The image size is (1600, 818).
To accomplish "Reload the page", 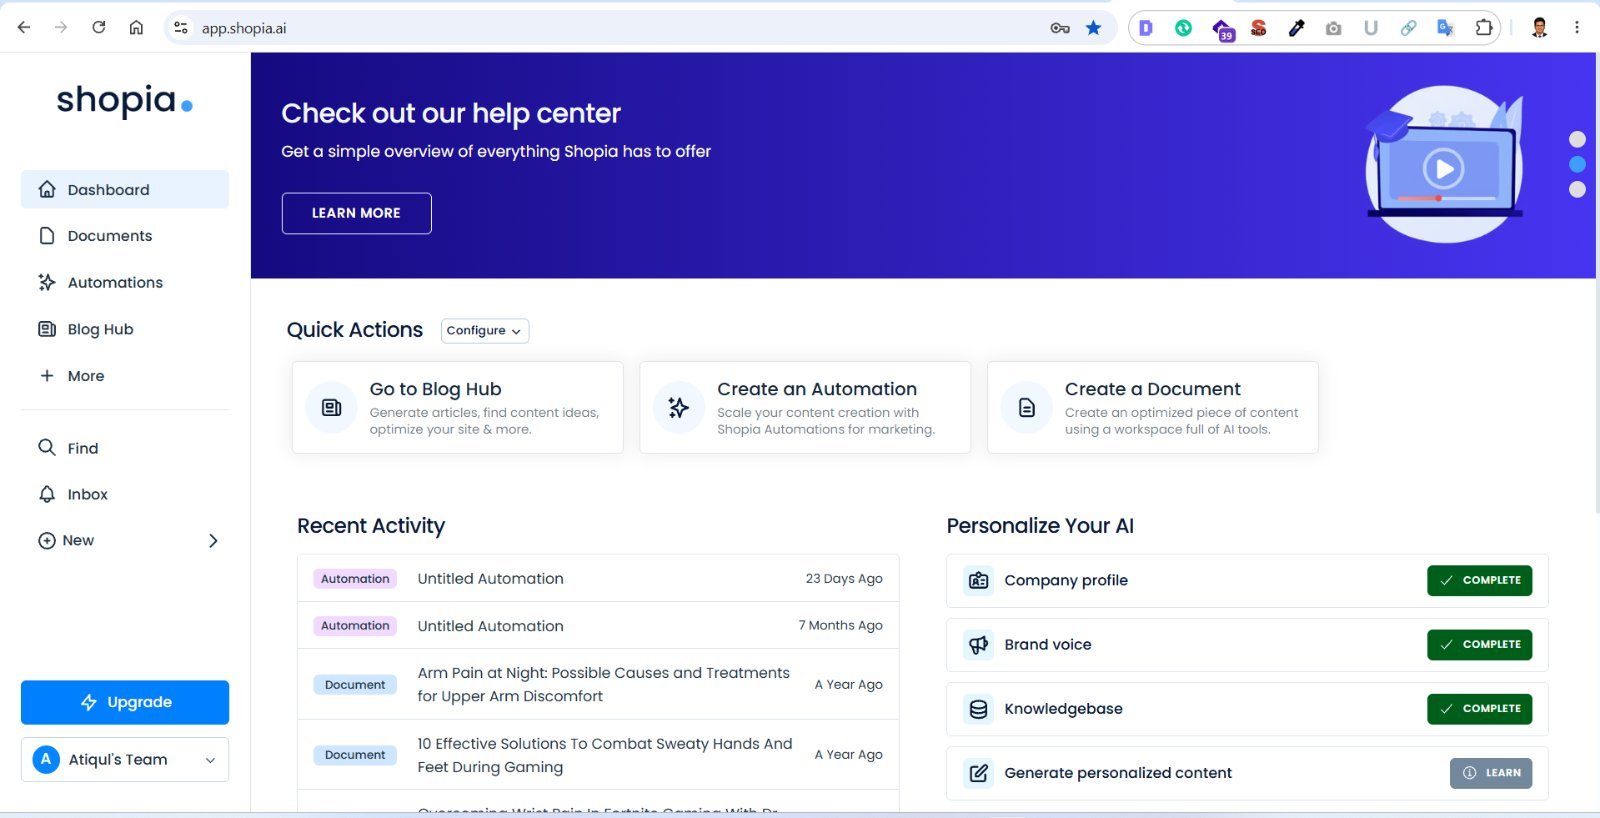I will (x=98, y=27).
